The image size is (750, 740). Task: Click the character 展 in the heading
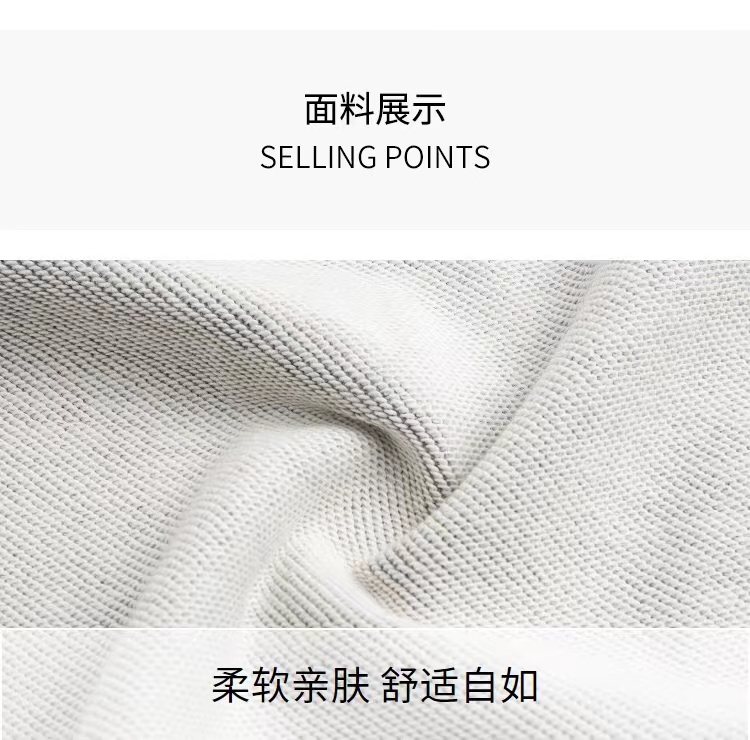click(392, 110)
